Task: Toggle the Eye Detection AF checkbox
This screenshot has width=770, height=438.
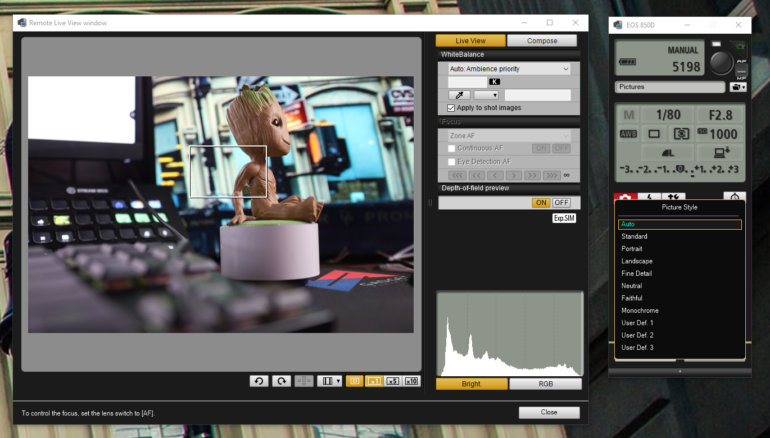Action: (451, 162)
